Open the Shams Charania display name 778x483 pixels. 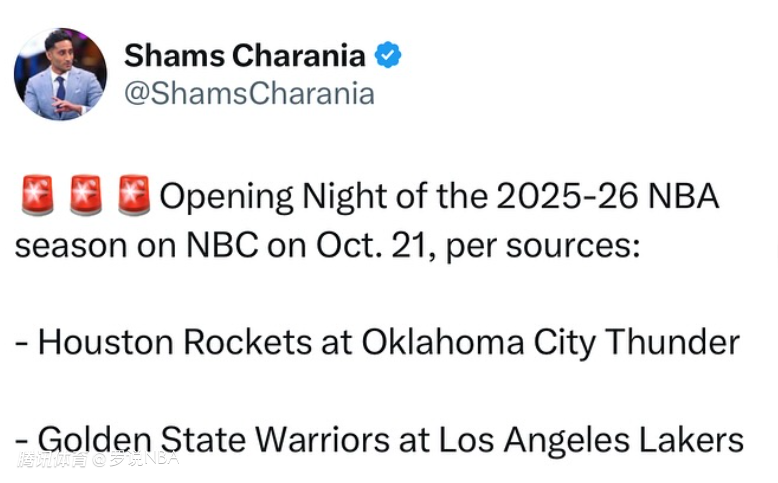pos(245,56)
